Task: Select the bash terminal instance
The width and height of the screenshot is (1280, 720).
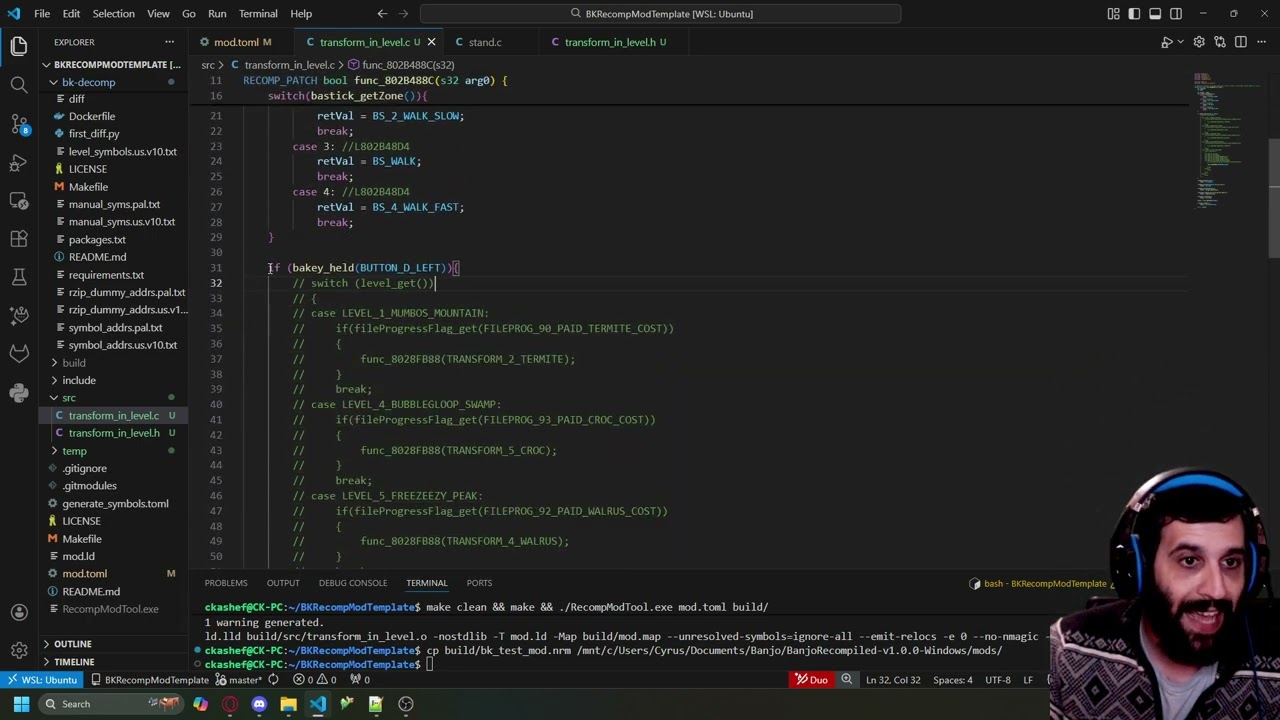Action: click(x=1040, y=584)
